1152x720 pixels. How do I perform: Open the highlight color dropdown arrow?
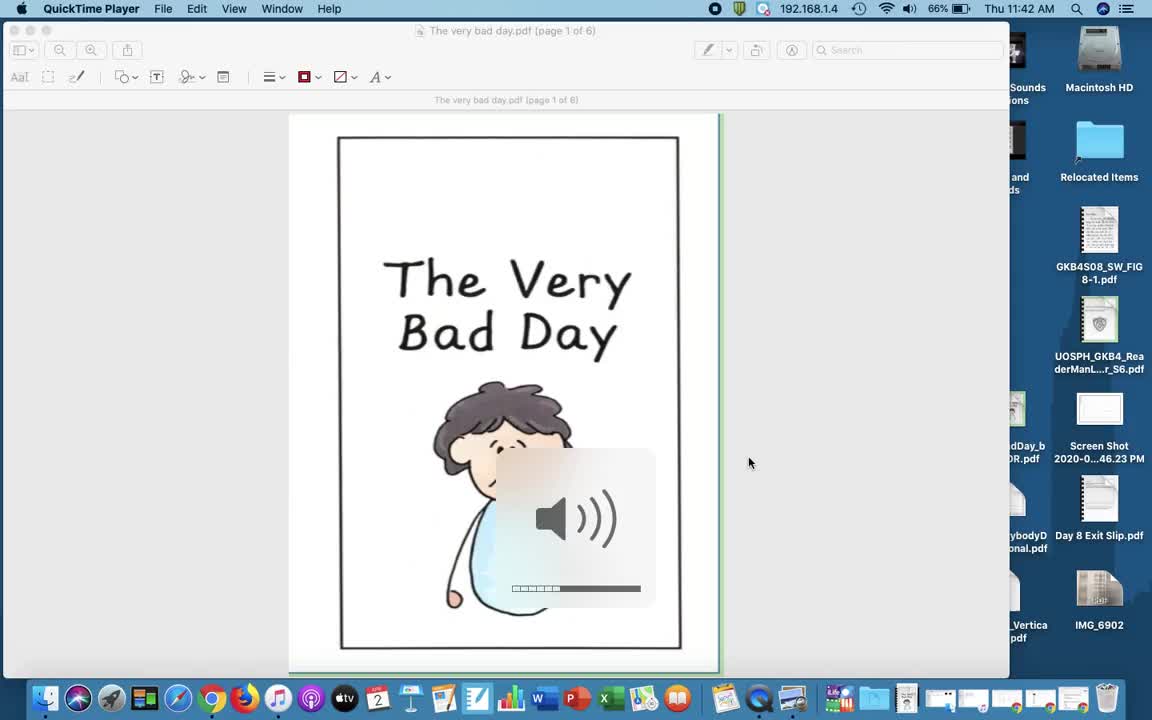tap(729, 50)
